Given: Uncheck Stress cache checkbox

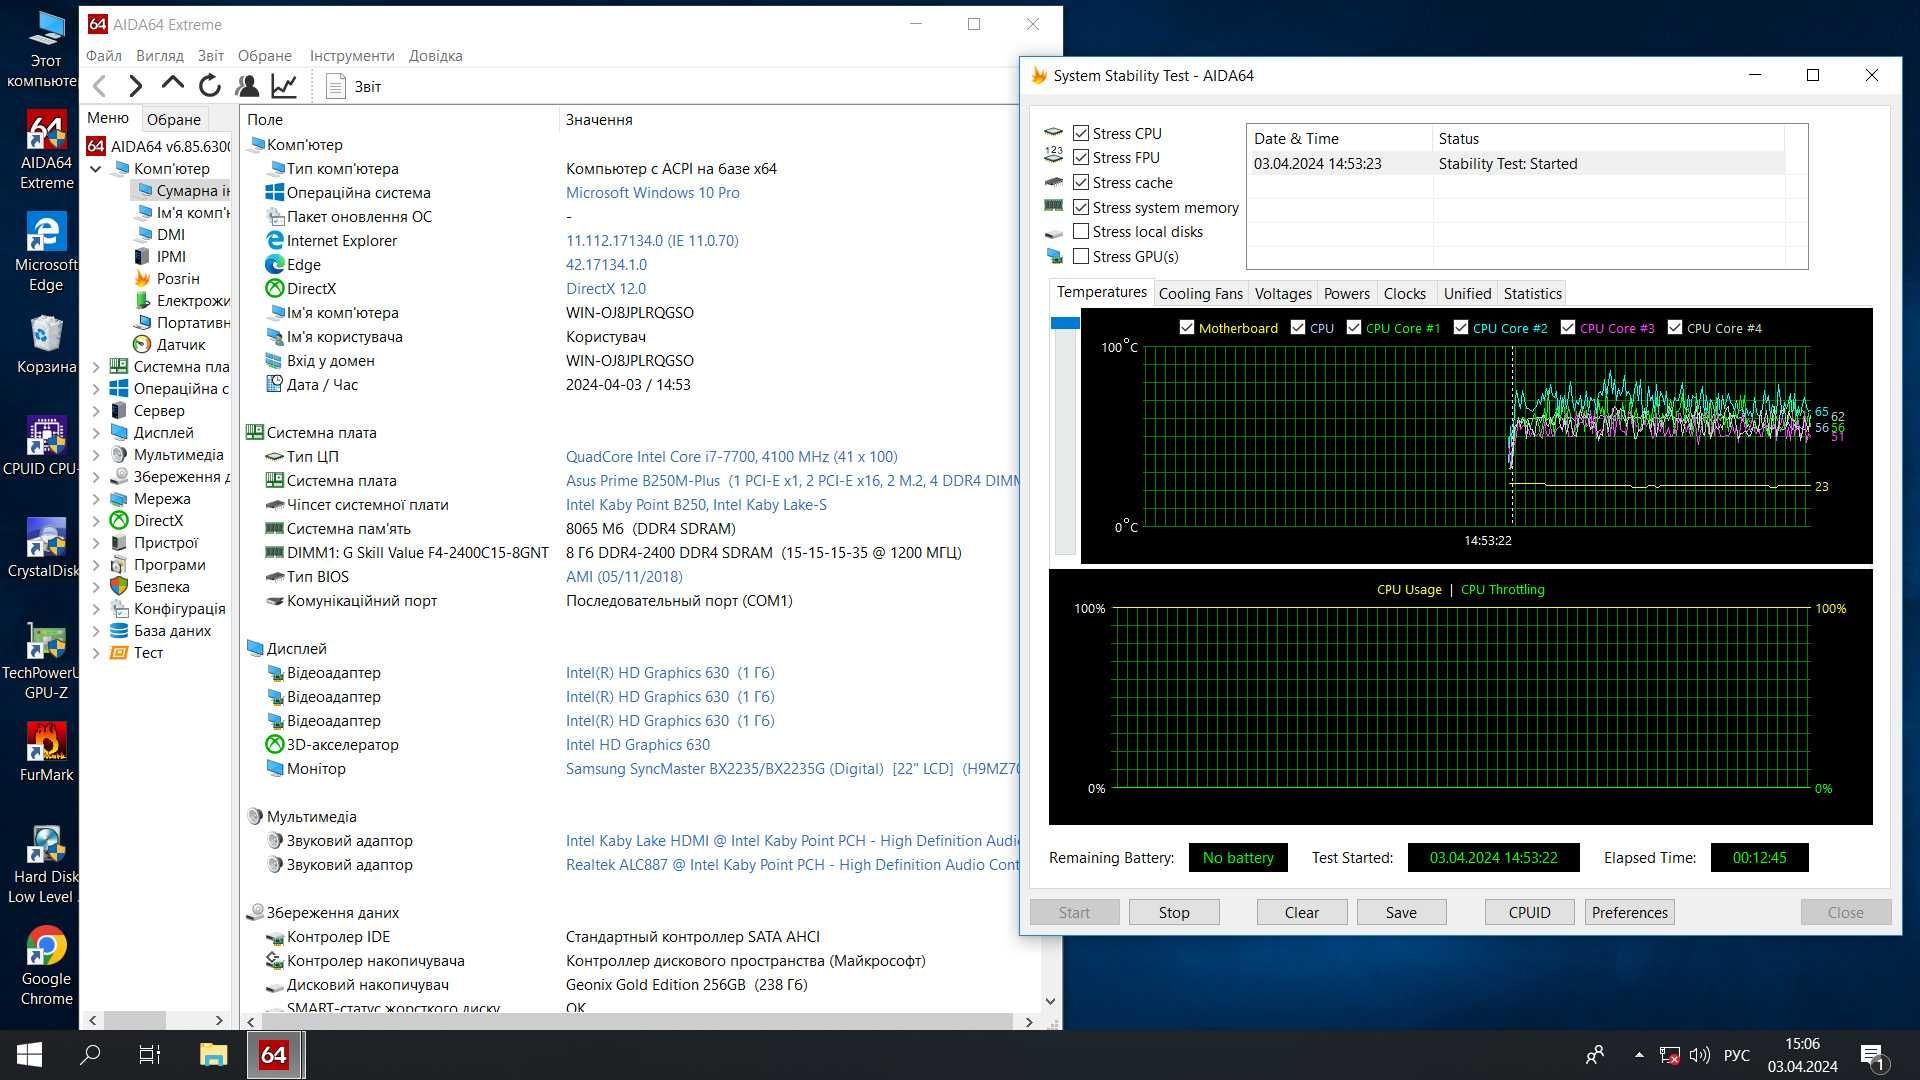Looking at the screenshot, I should pos(1081,182).
